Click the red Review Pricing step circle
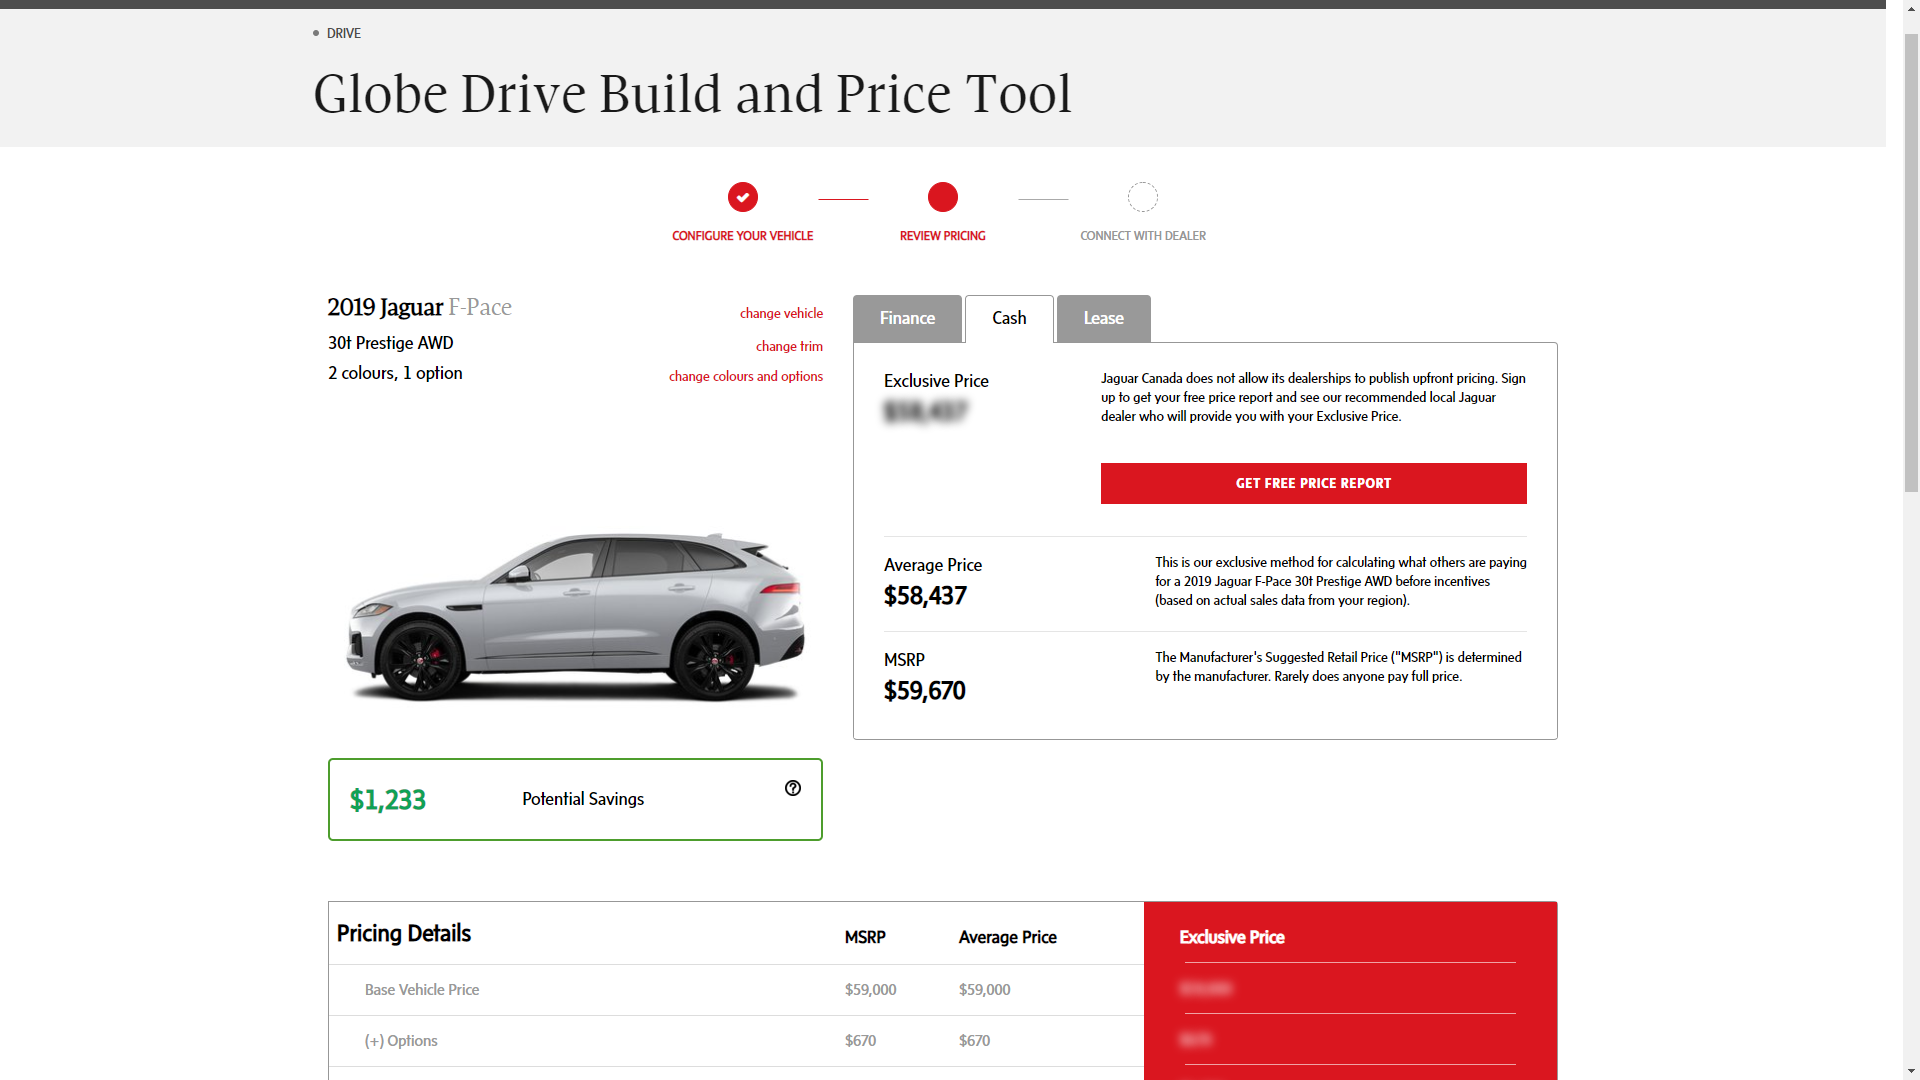1920x1080 pixels. [943, 197]
